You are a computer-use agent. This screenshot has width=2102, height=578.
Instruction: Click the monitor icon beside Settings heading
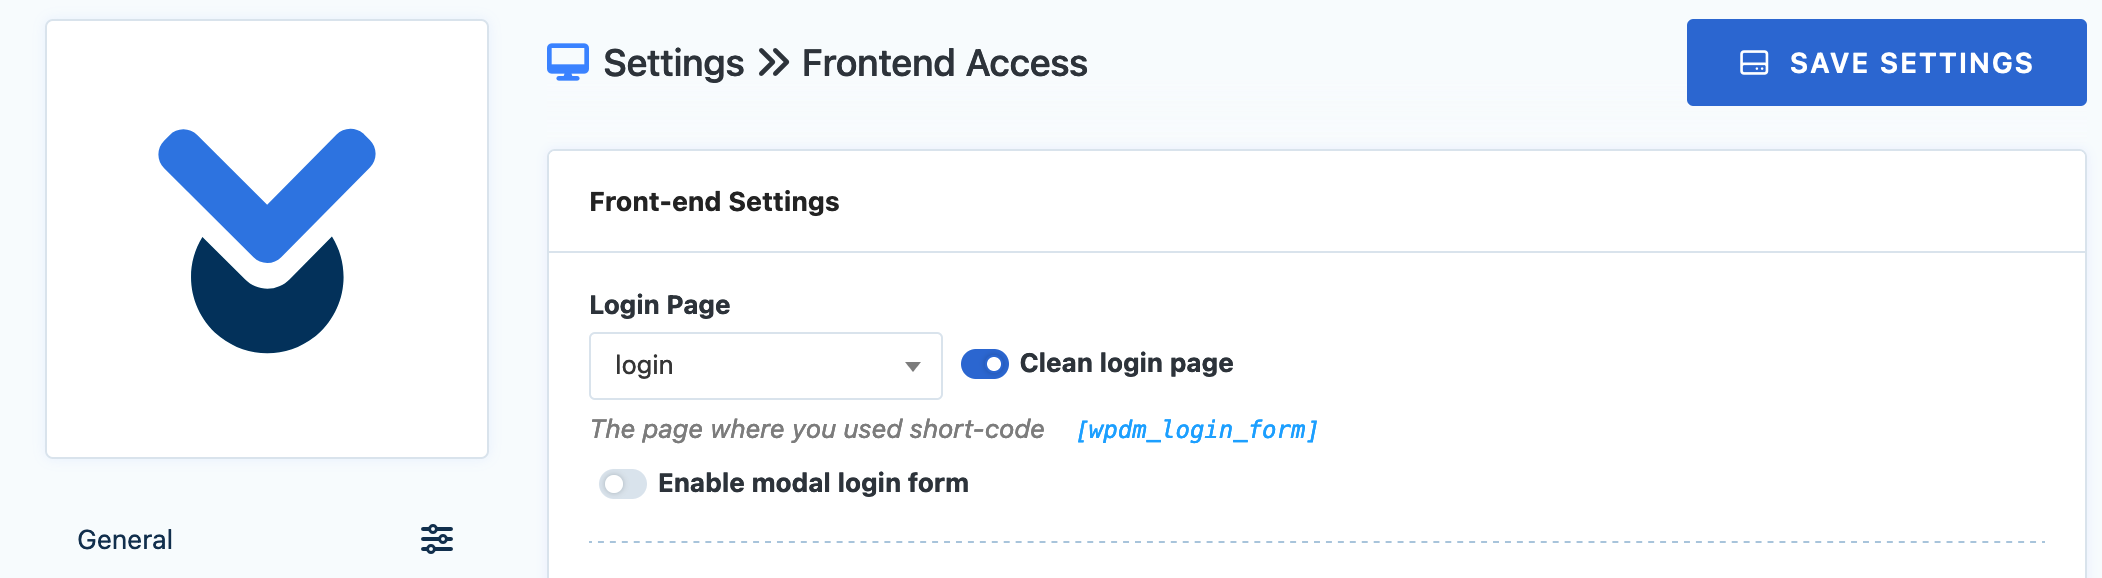click(568, 62)
